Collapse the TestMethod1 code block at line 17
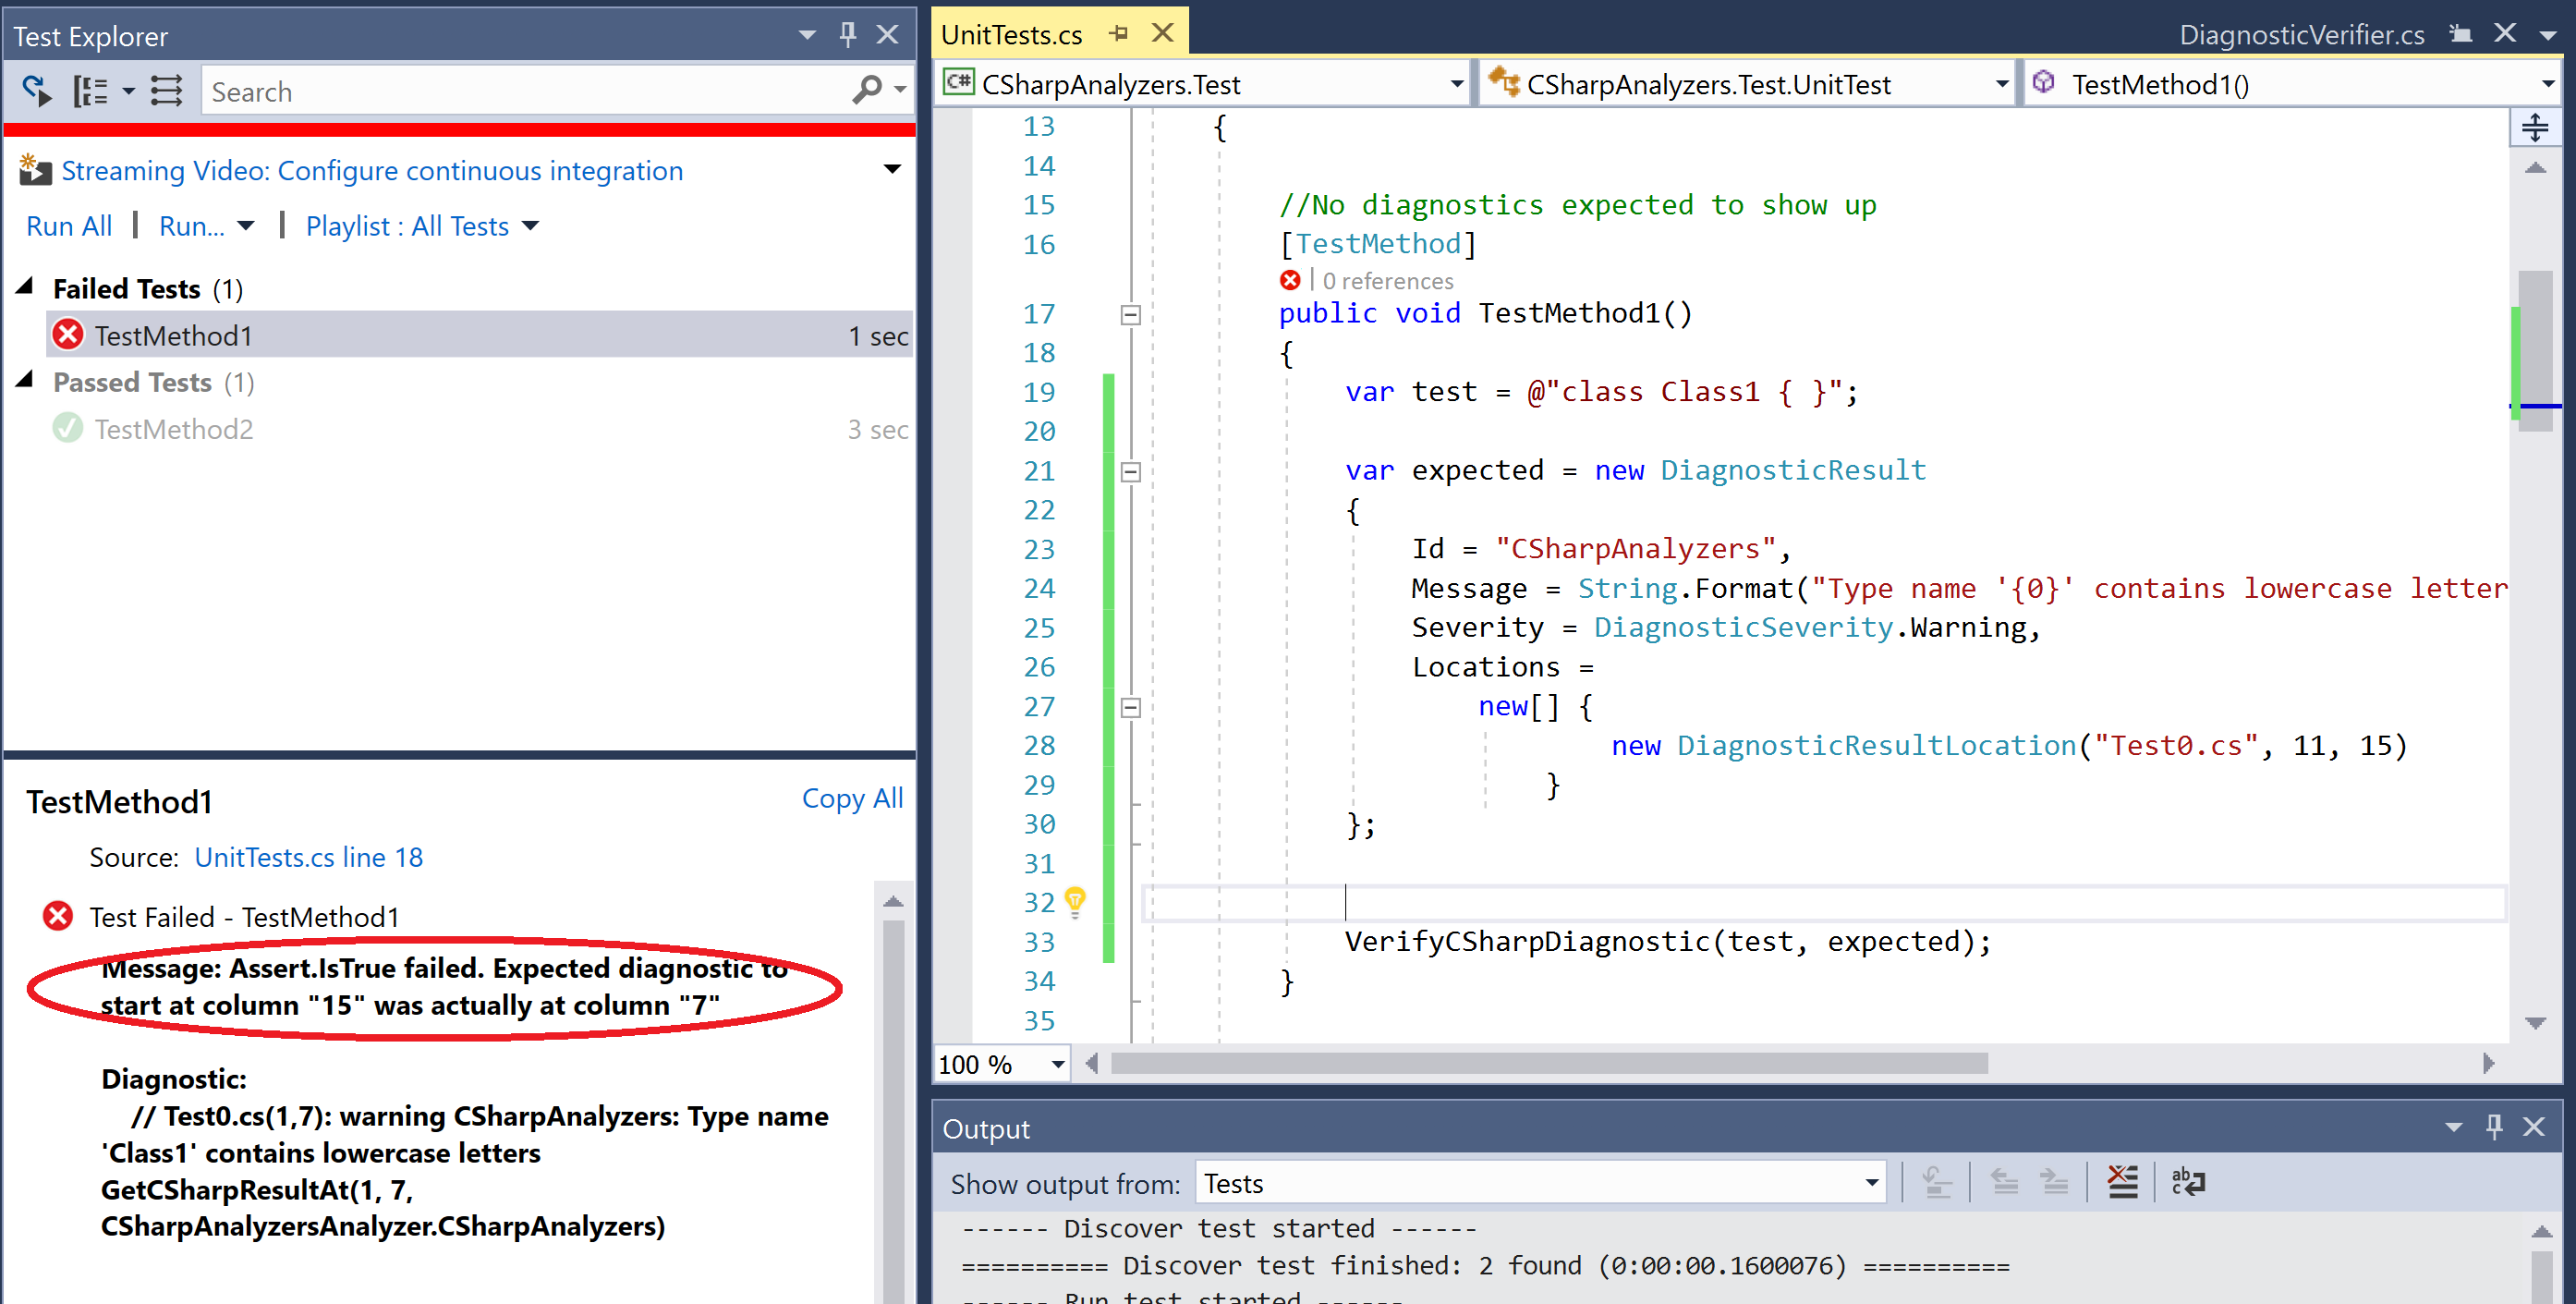The width and height of the screenshot is (2576, 1304). 1131,315
